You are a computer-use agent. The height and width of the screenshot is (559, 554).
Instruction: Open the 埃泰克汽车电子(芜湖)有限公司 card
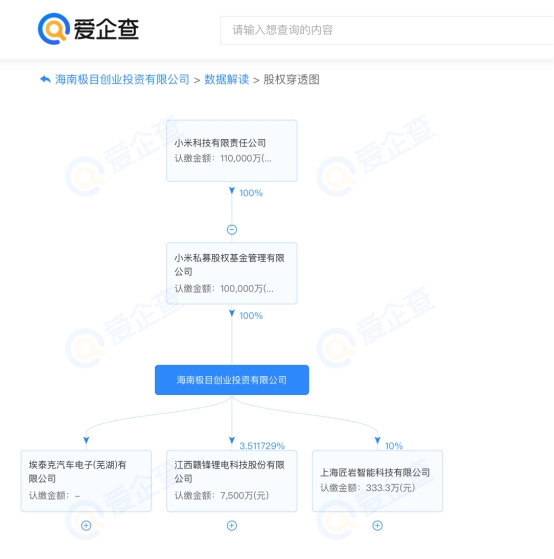click(x=86, y=481)
